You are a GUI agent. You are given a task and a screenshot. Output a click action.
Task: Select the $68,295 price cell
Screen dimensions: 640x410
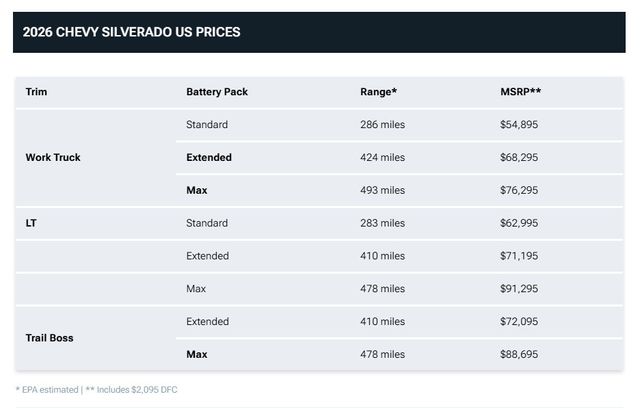(520, 158)
